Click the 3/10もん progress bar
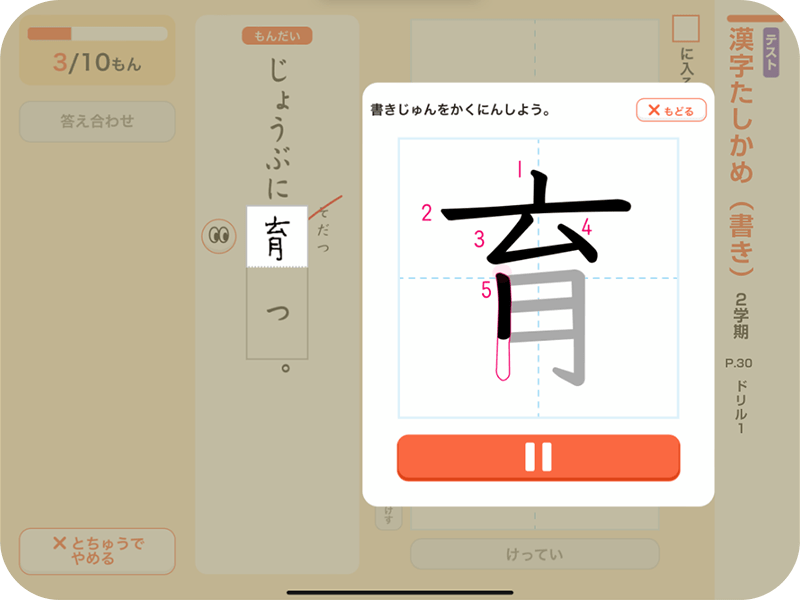This screenshot has width=800, height=600. (97, 34)
